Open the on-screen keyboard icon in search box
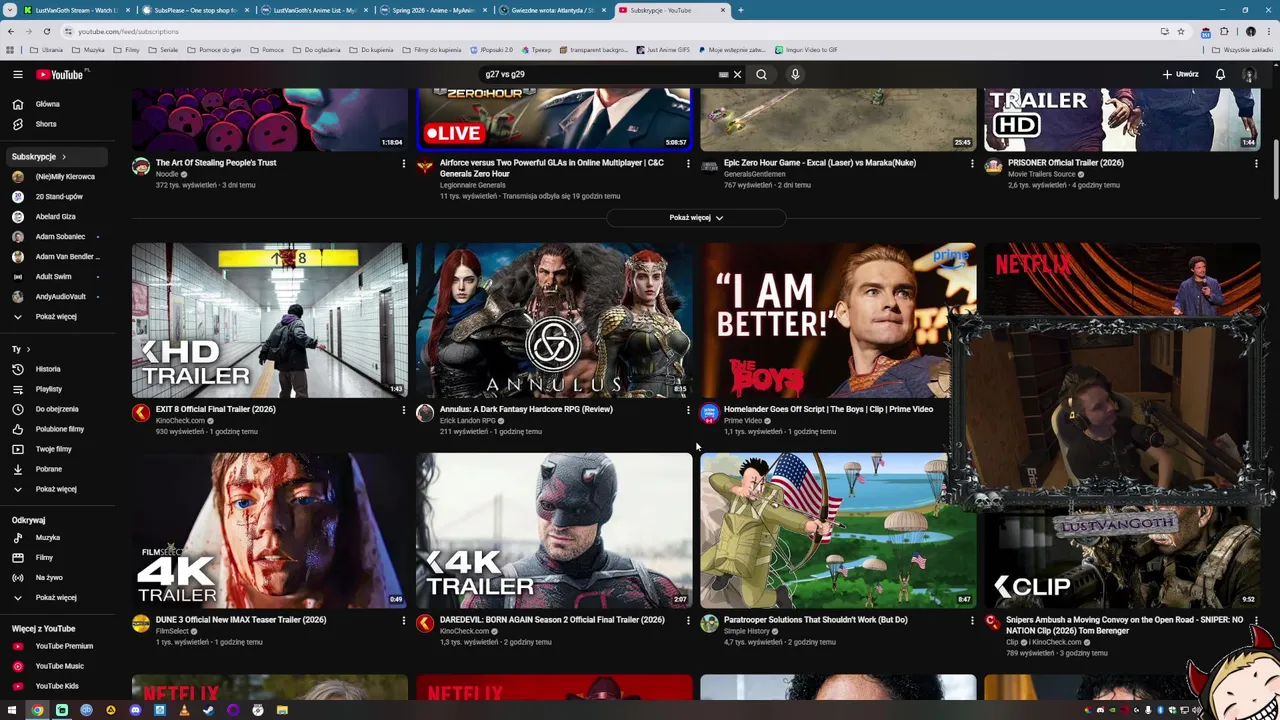The image size is (1280, 720). click(723, 74)
